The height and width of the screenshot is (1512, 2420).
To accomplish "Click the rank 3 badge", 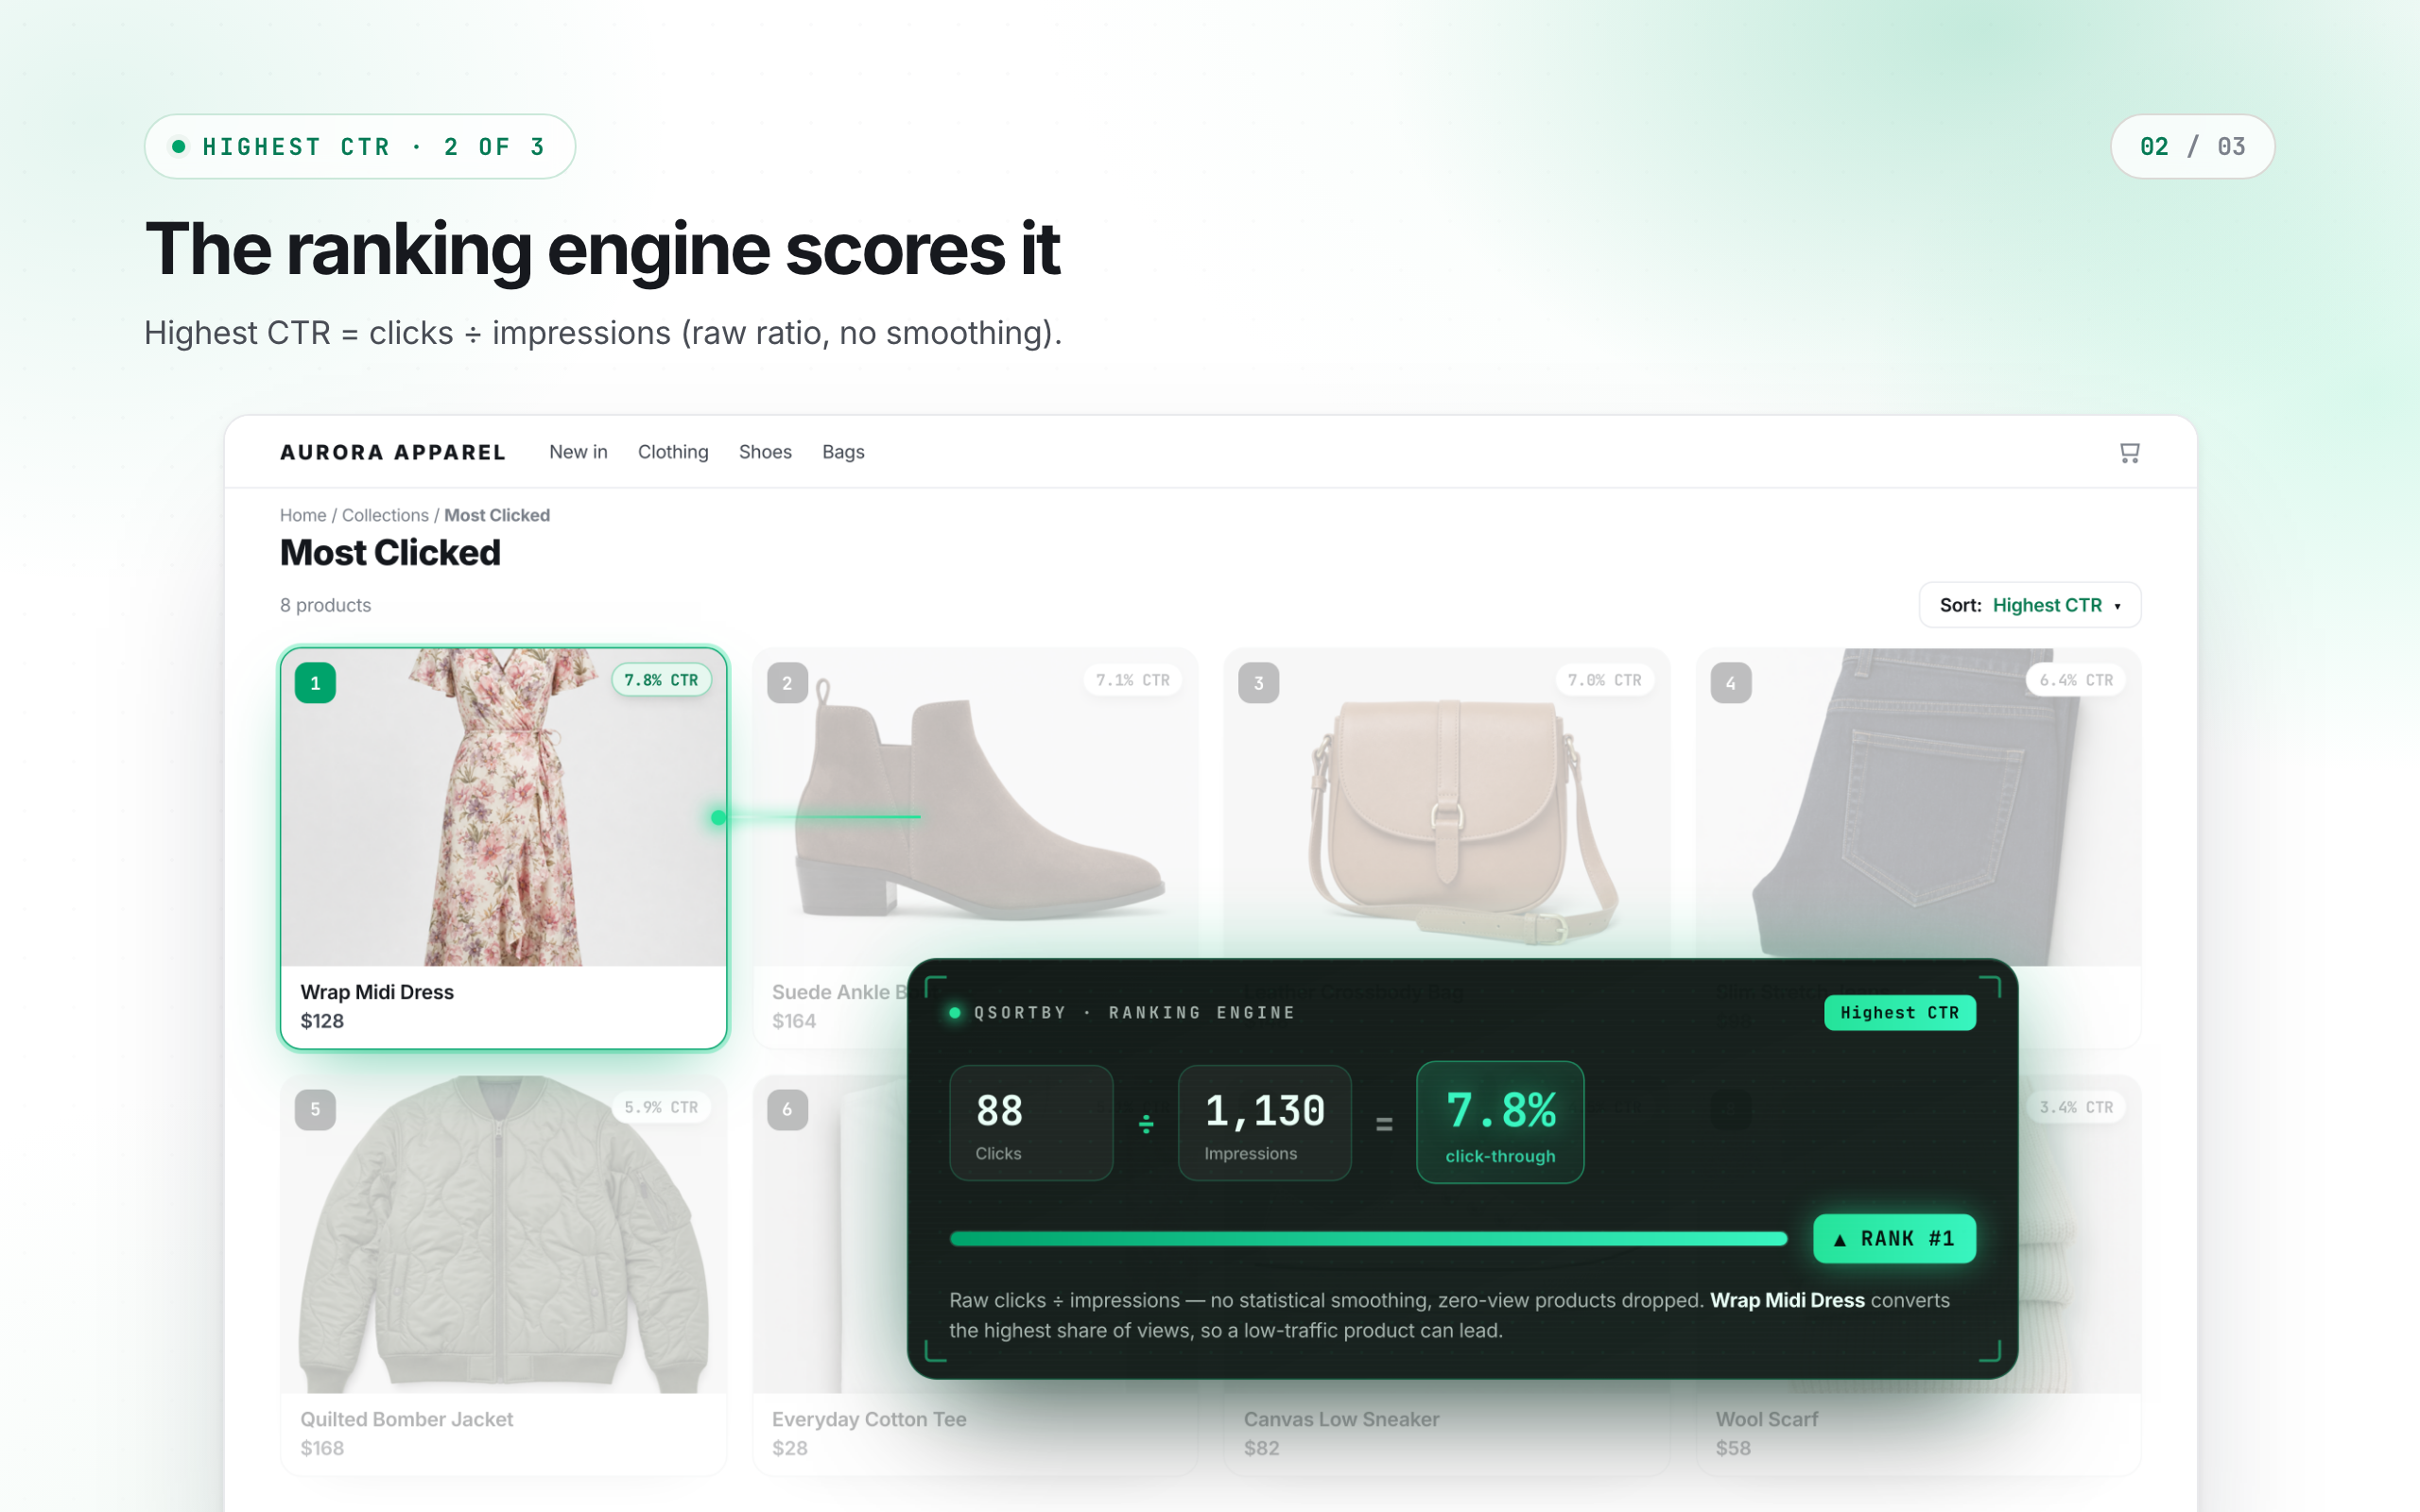I will (x=1259, y=683).
